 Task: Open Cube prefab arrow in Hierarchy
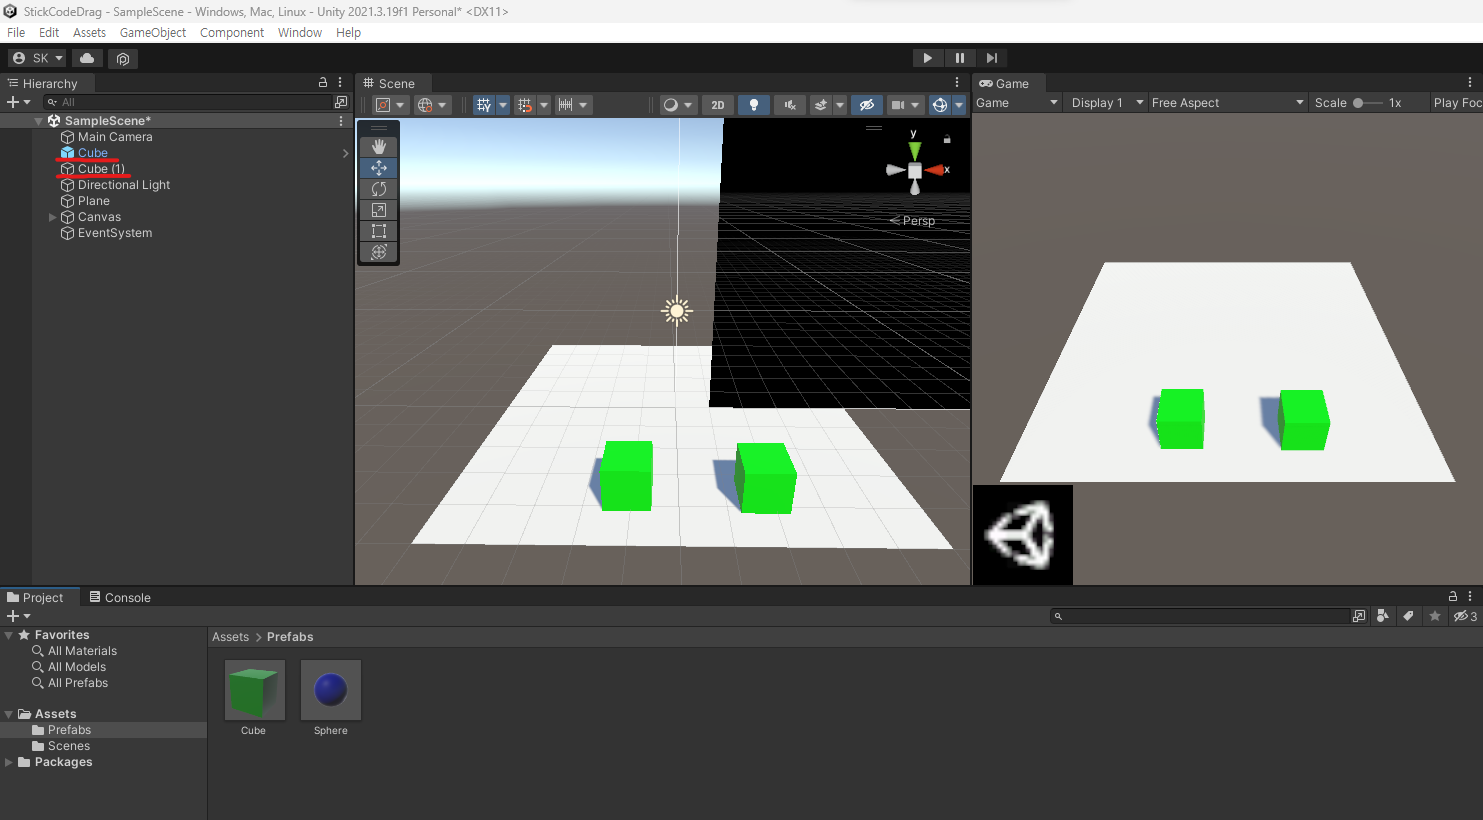(345, 153)
